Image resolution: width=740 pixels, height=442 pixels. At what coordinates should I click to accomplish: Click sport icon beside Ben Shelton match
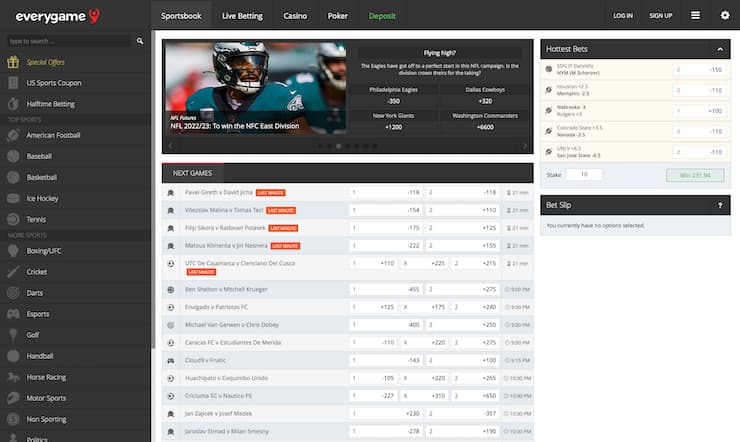pyautogui.click(x=170, y=290)
